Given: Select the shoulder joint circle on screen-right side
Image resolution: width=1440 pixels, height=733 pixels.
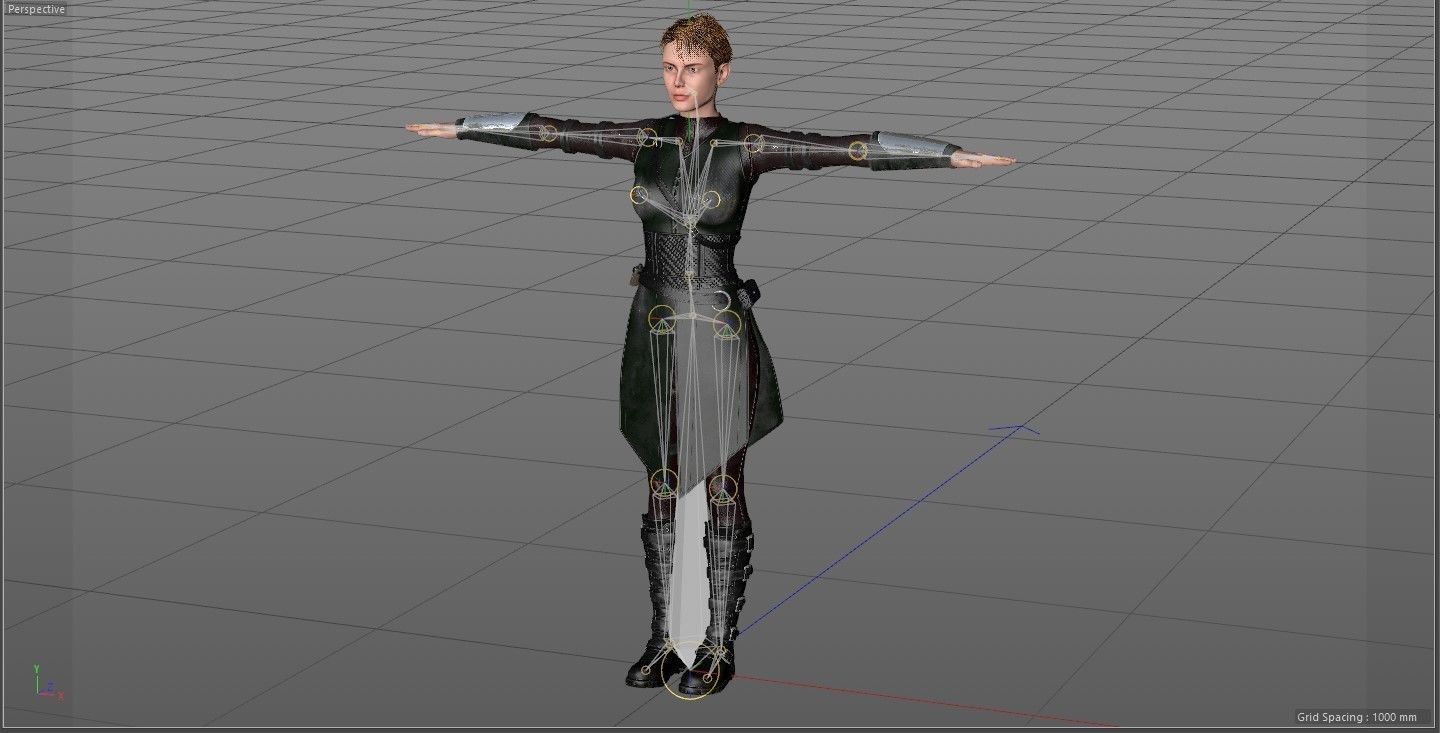Looking at the screenshot, I should tap(753, 143).
